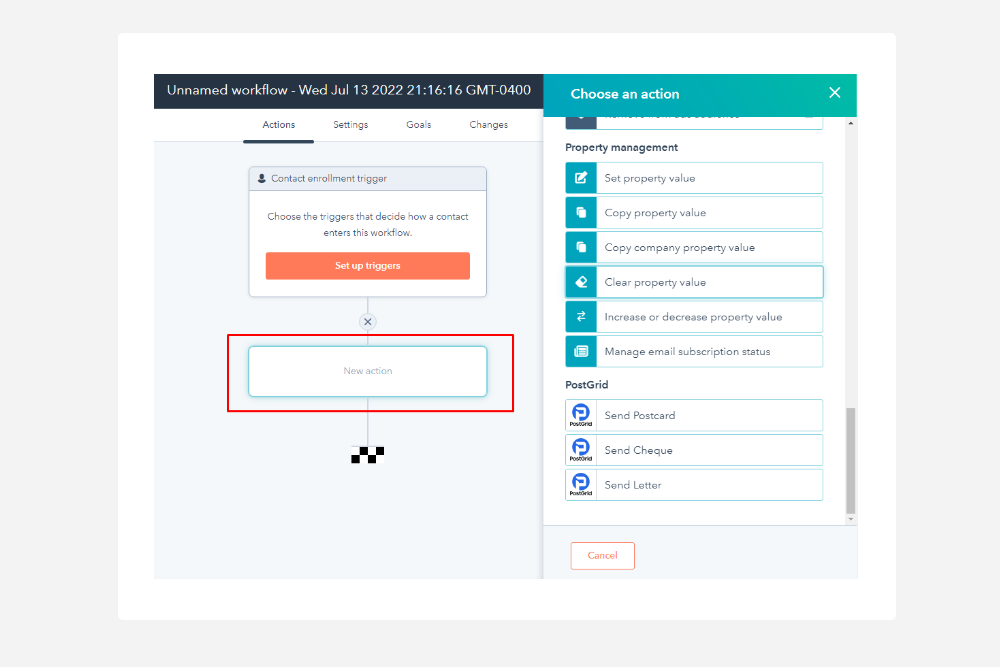Click the PostGrid Send Cheque logo icon
1000x667 pixels.
pos(581,450)
